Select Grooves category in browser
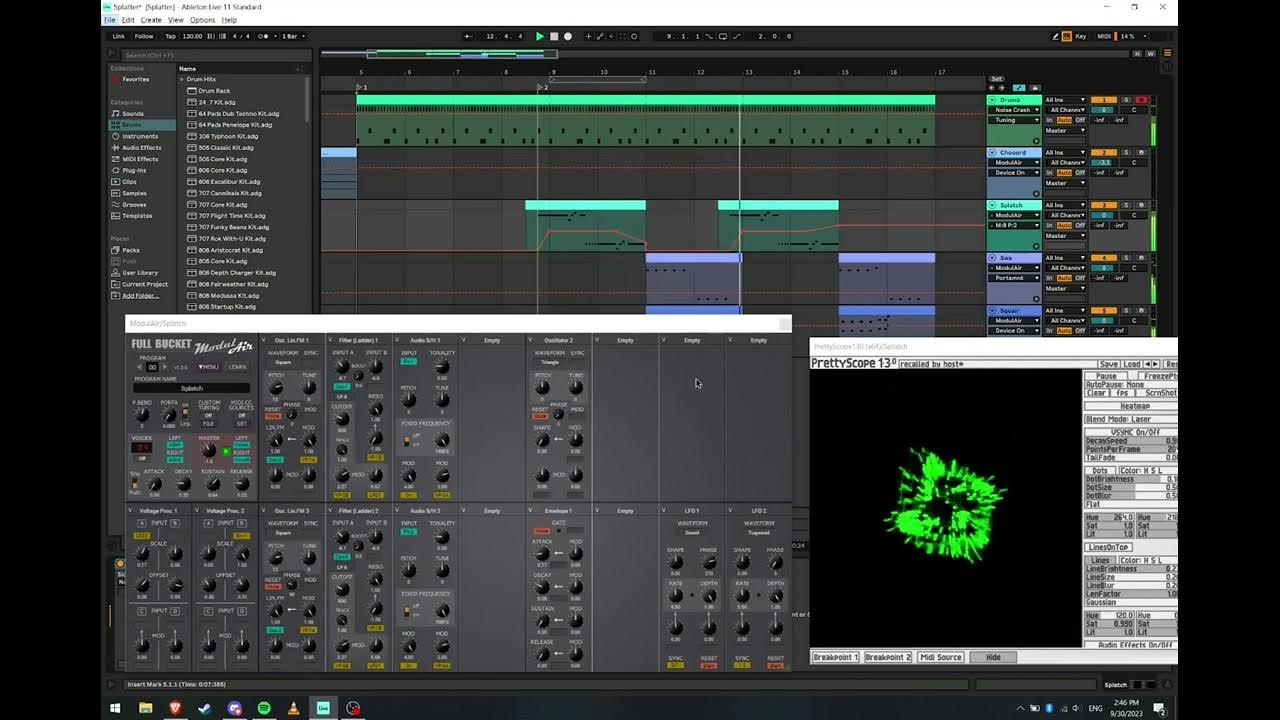 coord(135,204)
